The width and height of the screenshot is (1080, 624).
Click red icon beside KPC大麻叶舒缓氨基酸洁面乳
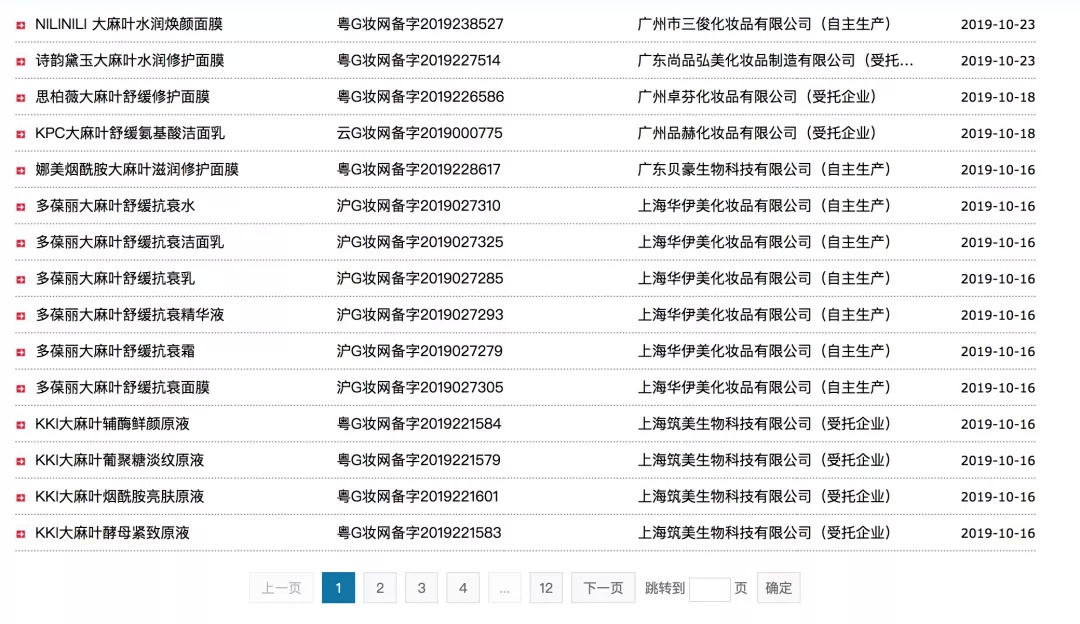coord(21,134)
